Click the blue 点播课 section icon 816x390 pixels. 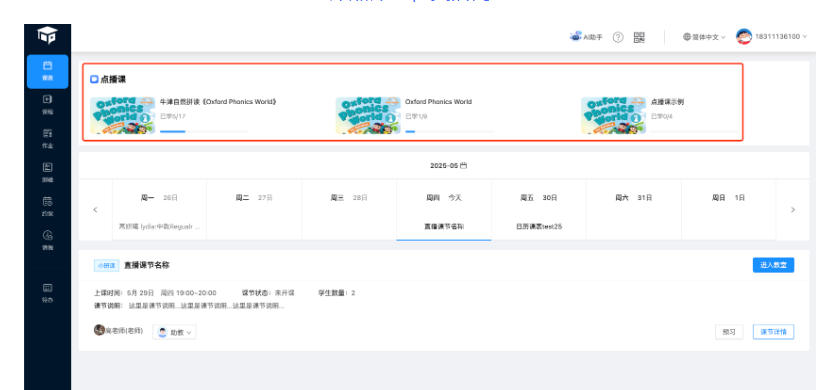(x=94, y=80)
